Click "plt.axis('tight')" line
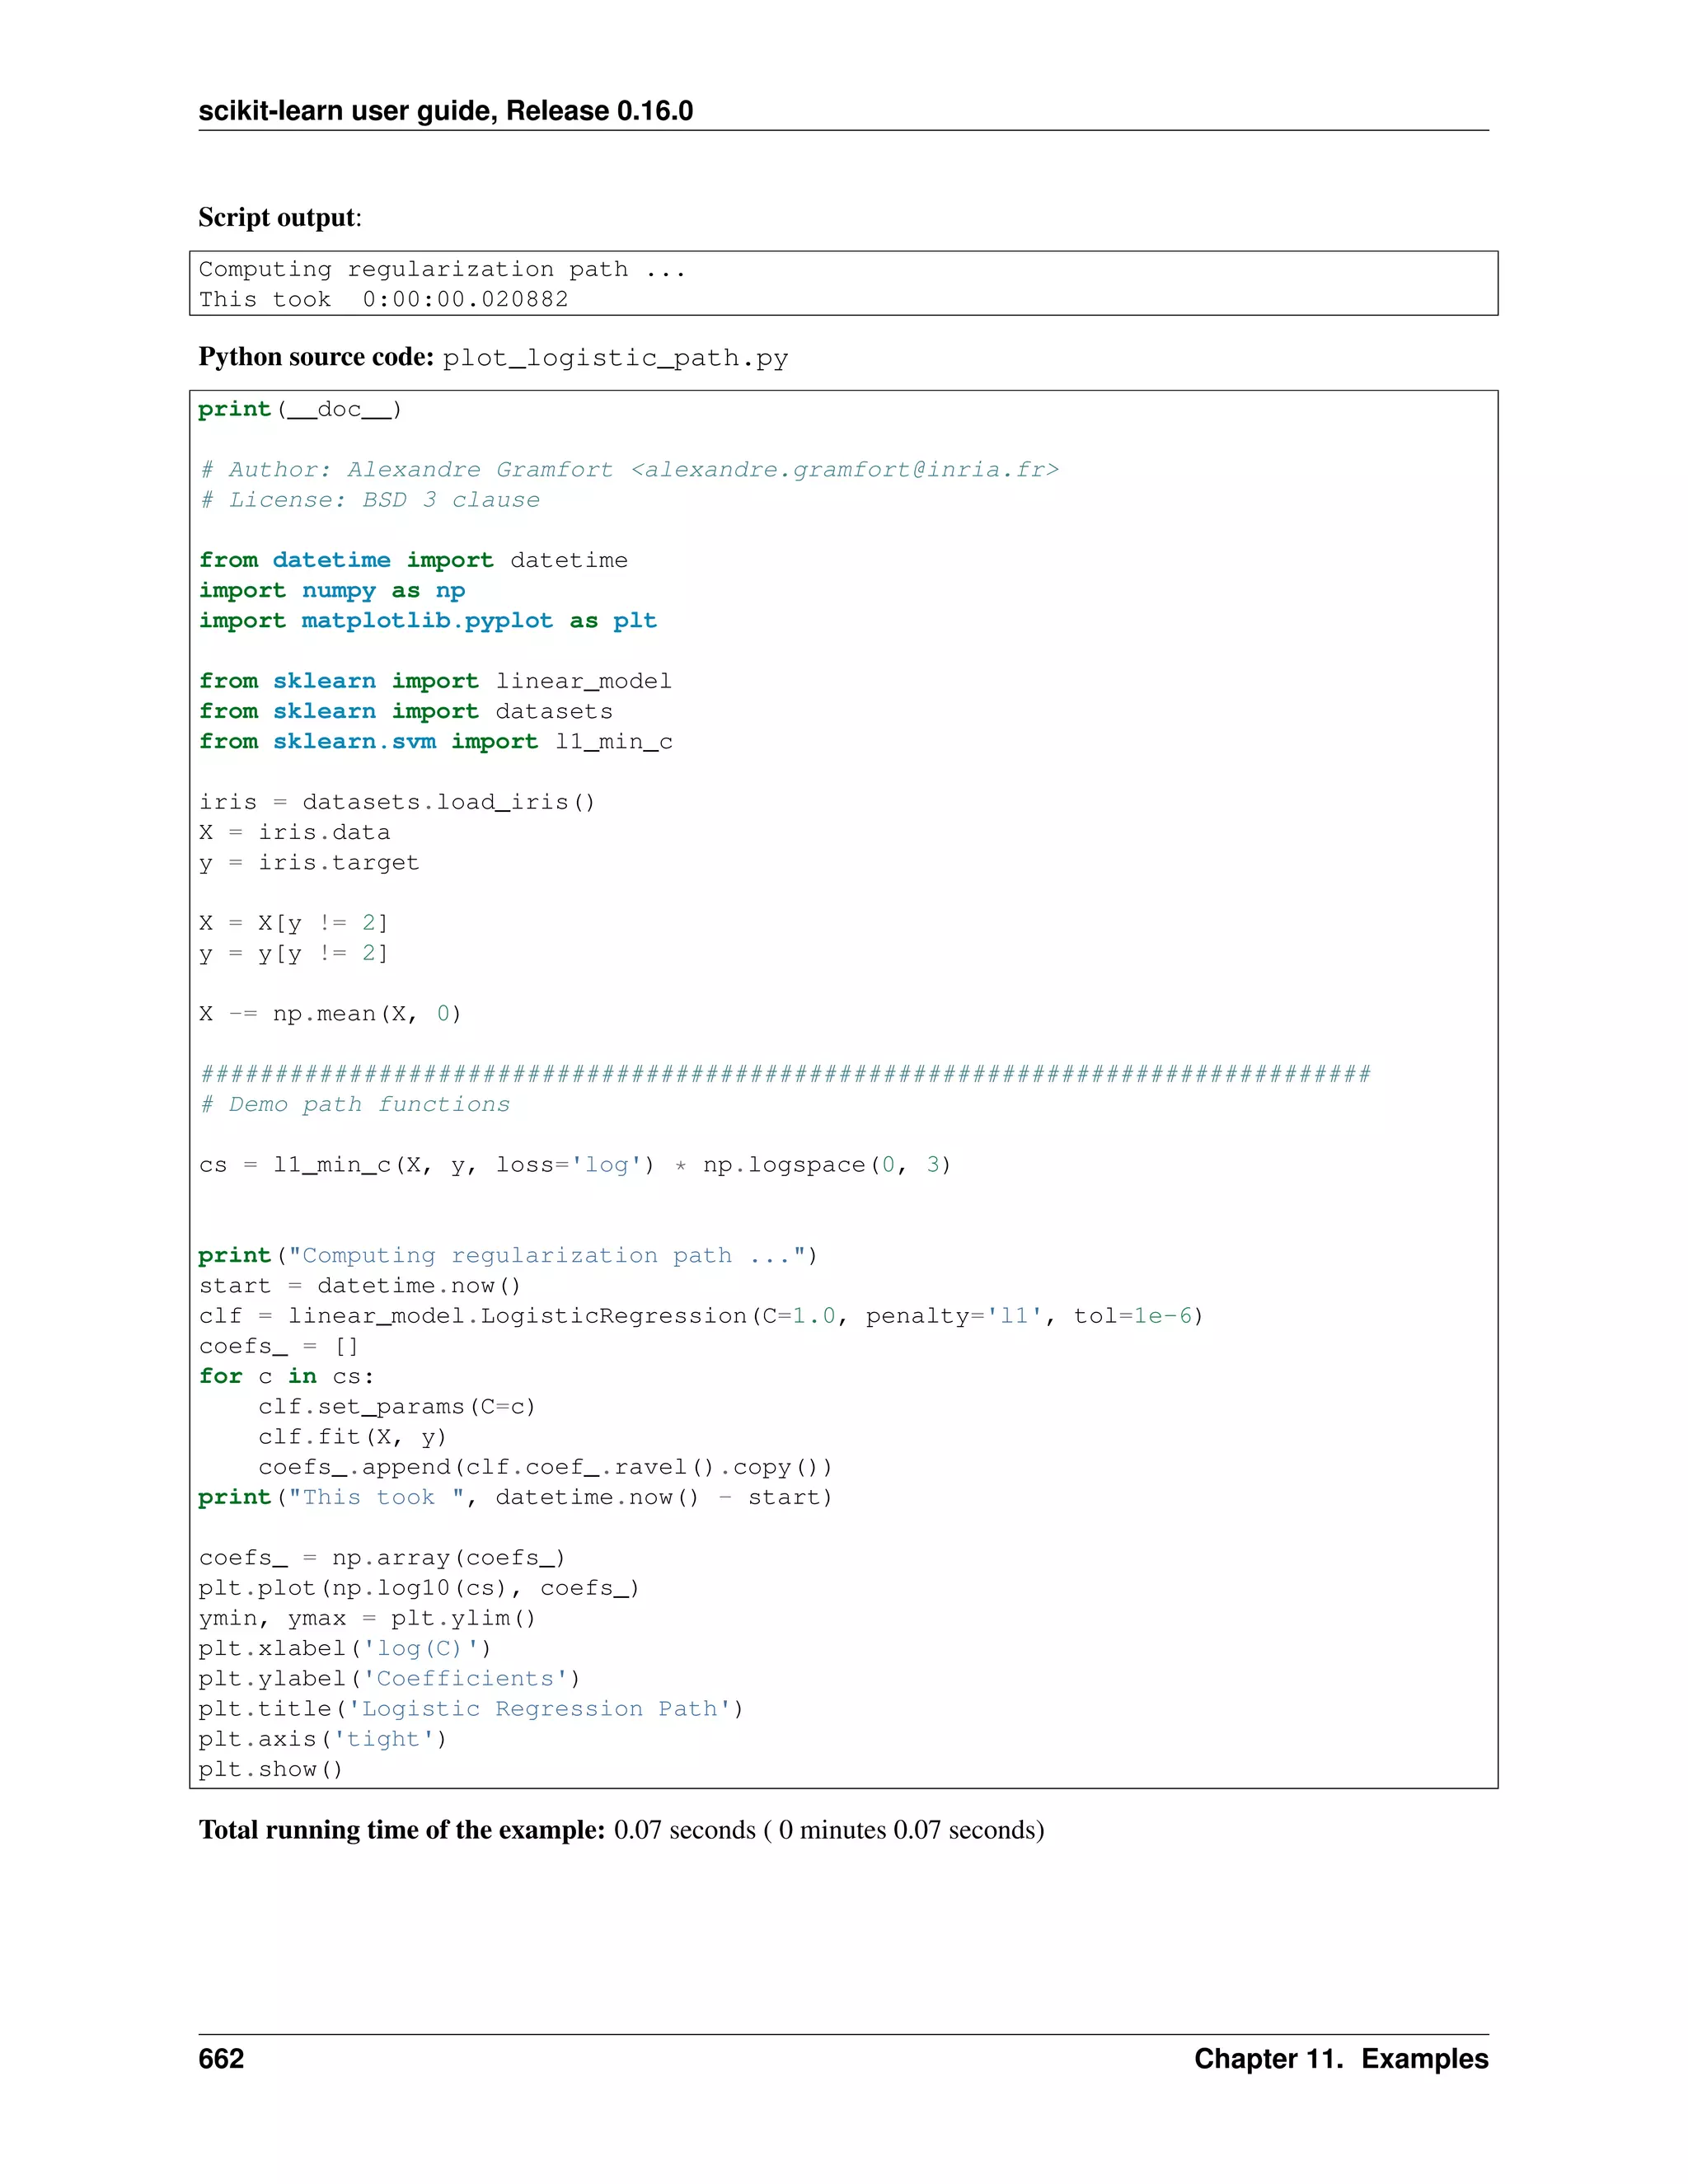The image size is (1688, 2184). click(323, 1739)
